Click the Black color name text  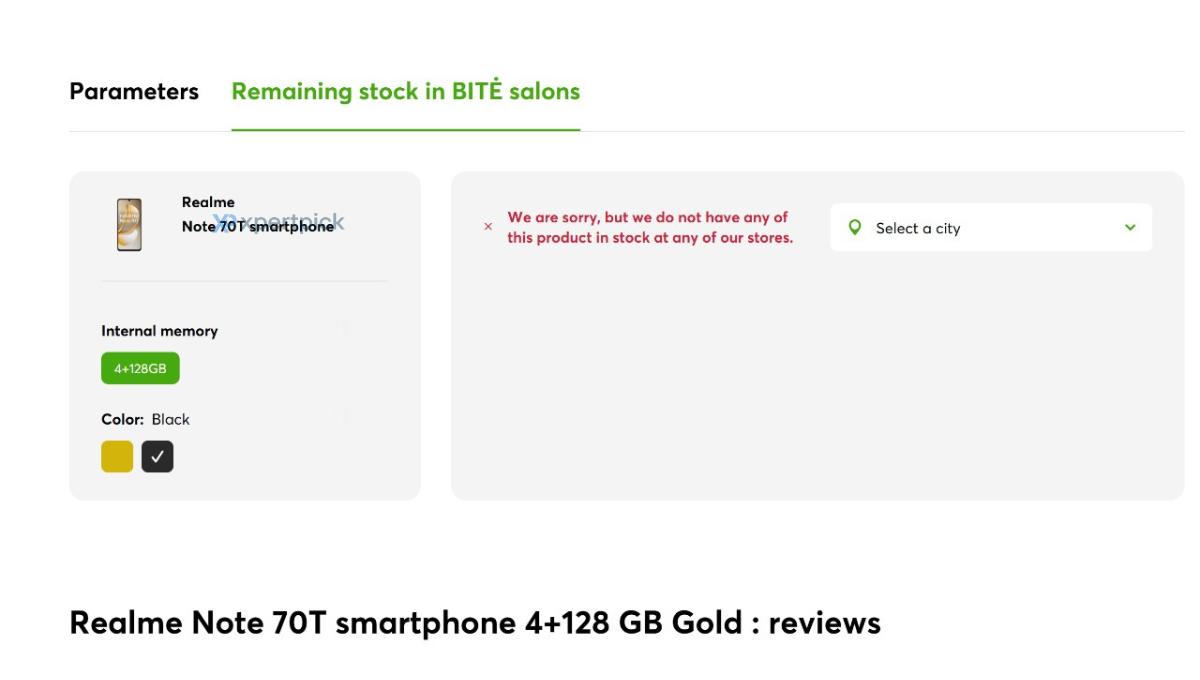(171, 419)
